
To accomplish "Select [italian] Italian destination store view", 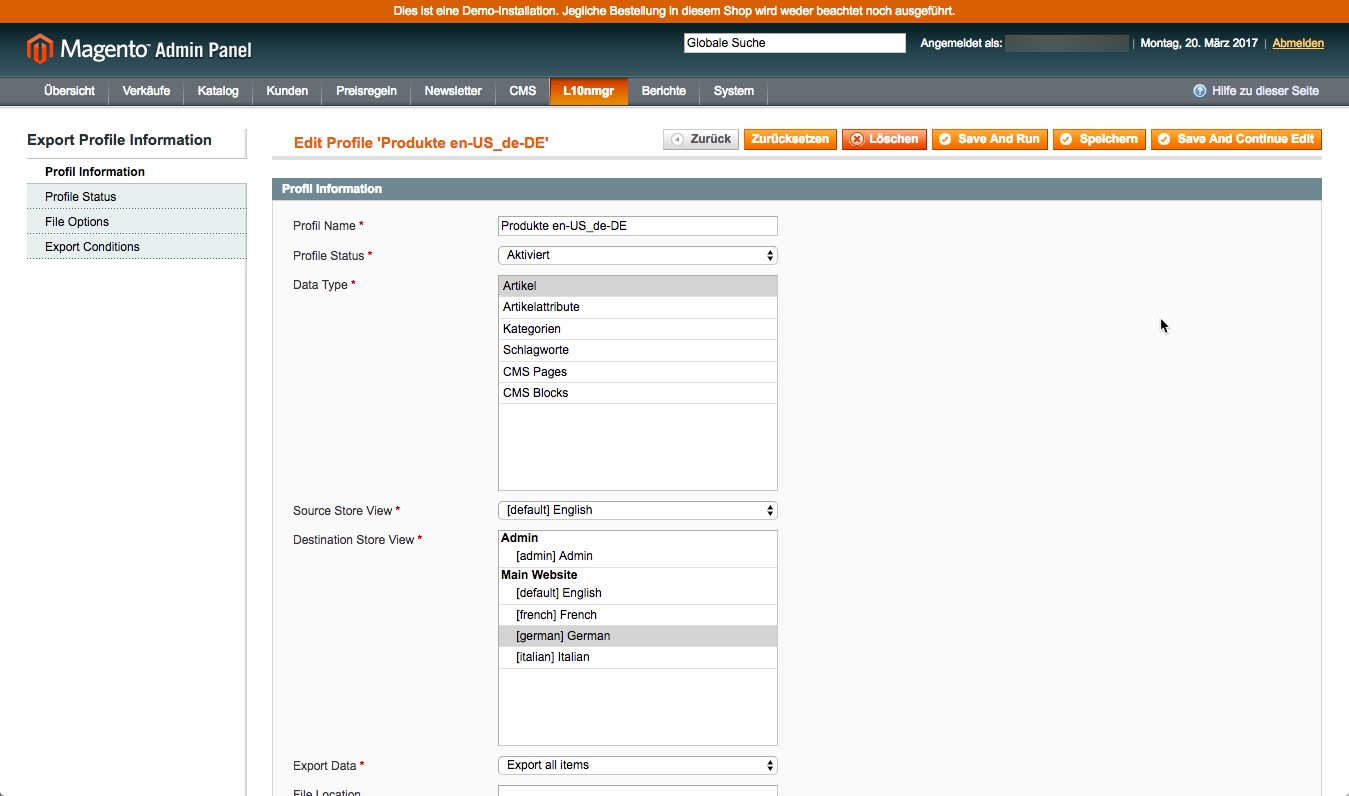I will [638, 657].
